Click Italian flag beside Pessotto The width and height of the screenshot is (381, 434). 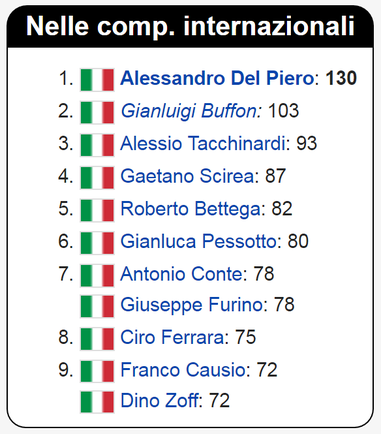point(97,243)
